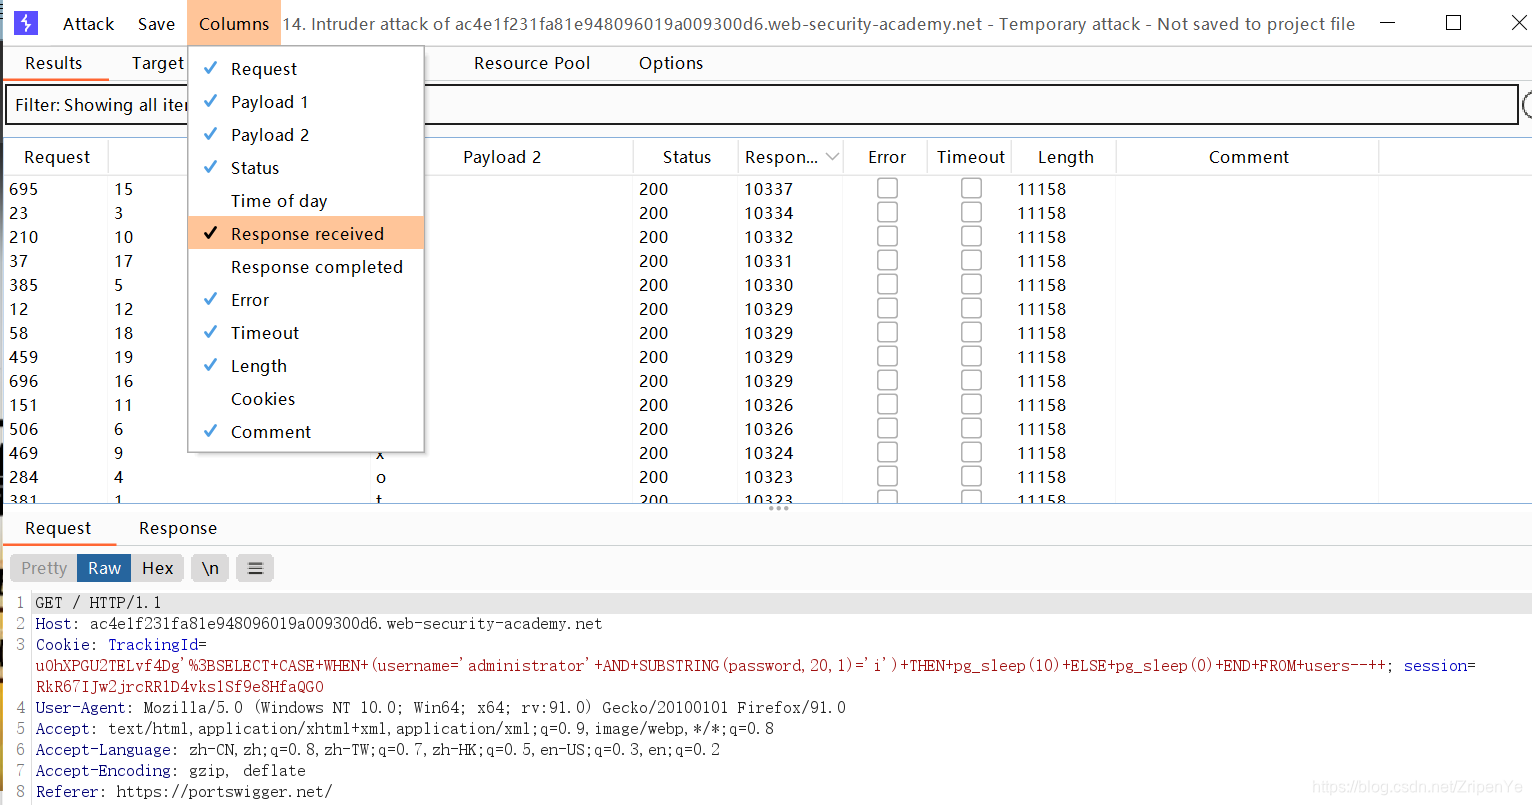This screenshot has width=1532, height=805.
Task: Tick the Error checkbox for request 696
Action: click(x=887, y=380)
